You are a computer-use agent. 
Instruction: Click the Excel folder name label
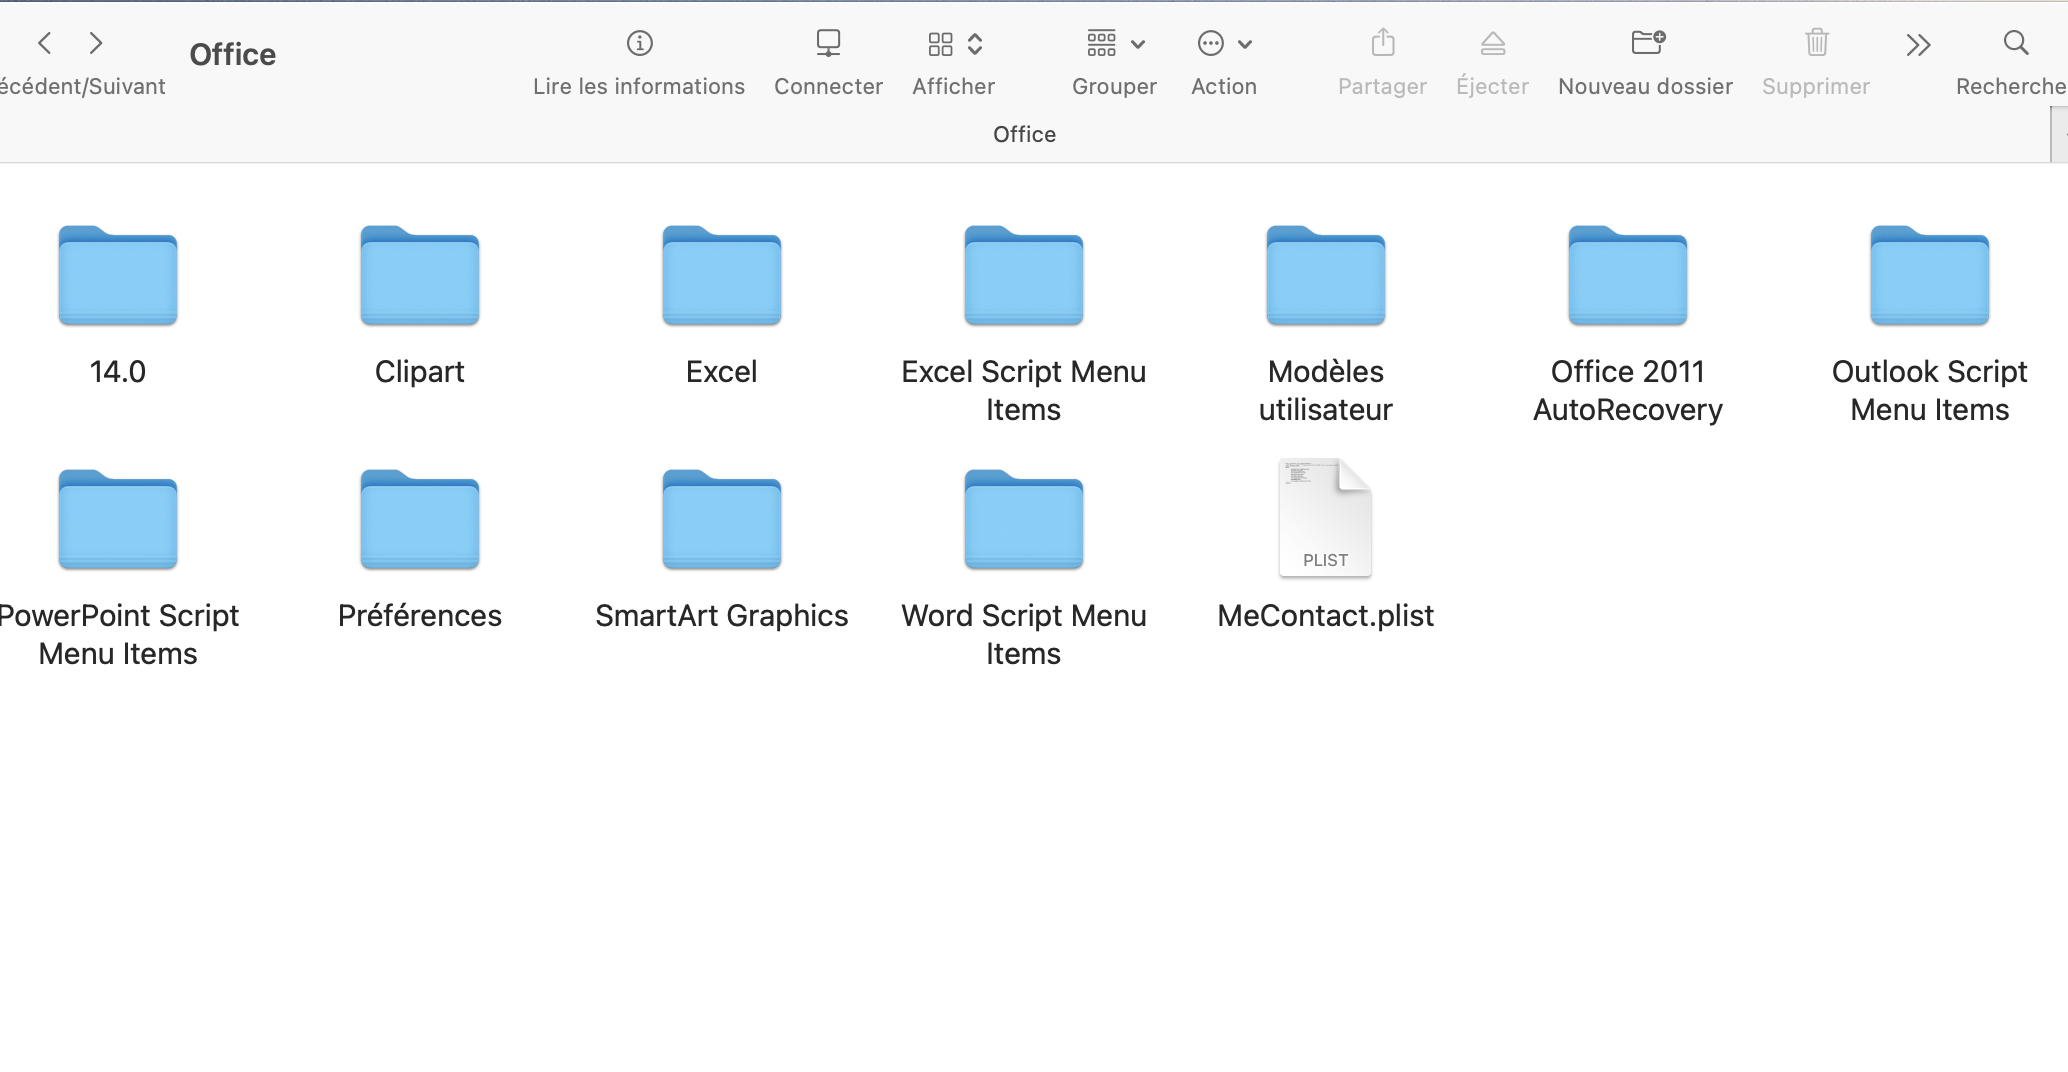click(722, 372)
